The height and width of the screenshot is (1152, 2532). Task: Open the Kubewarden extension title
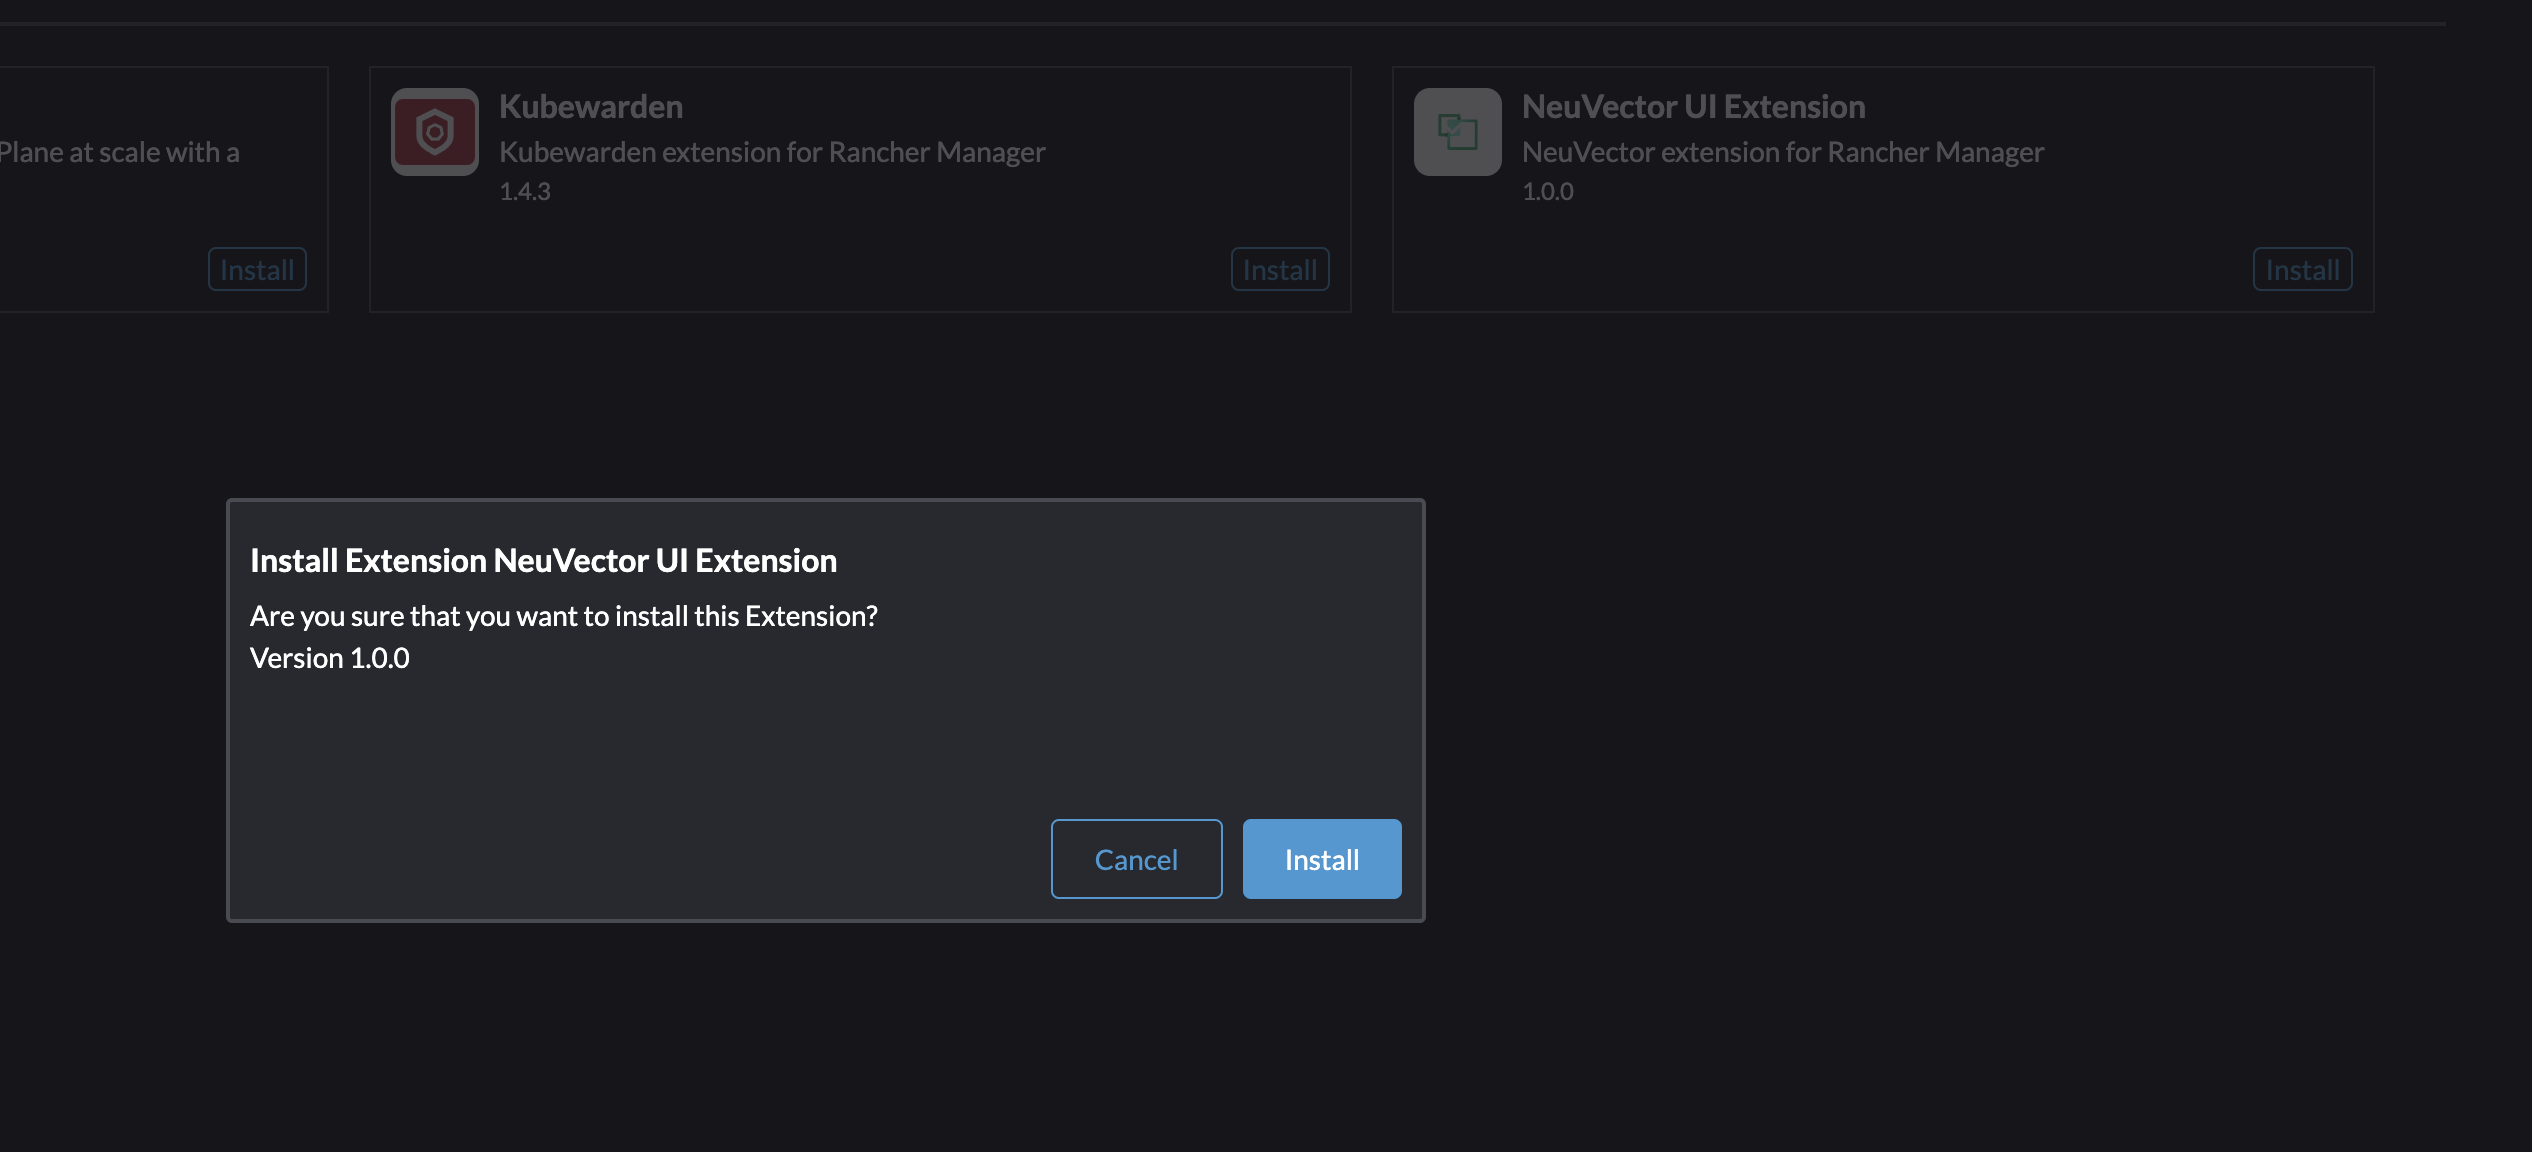591,107
